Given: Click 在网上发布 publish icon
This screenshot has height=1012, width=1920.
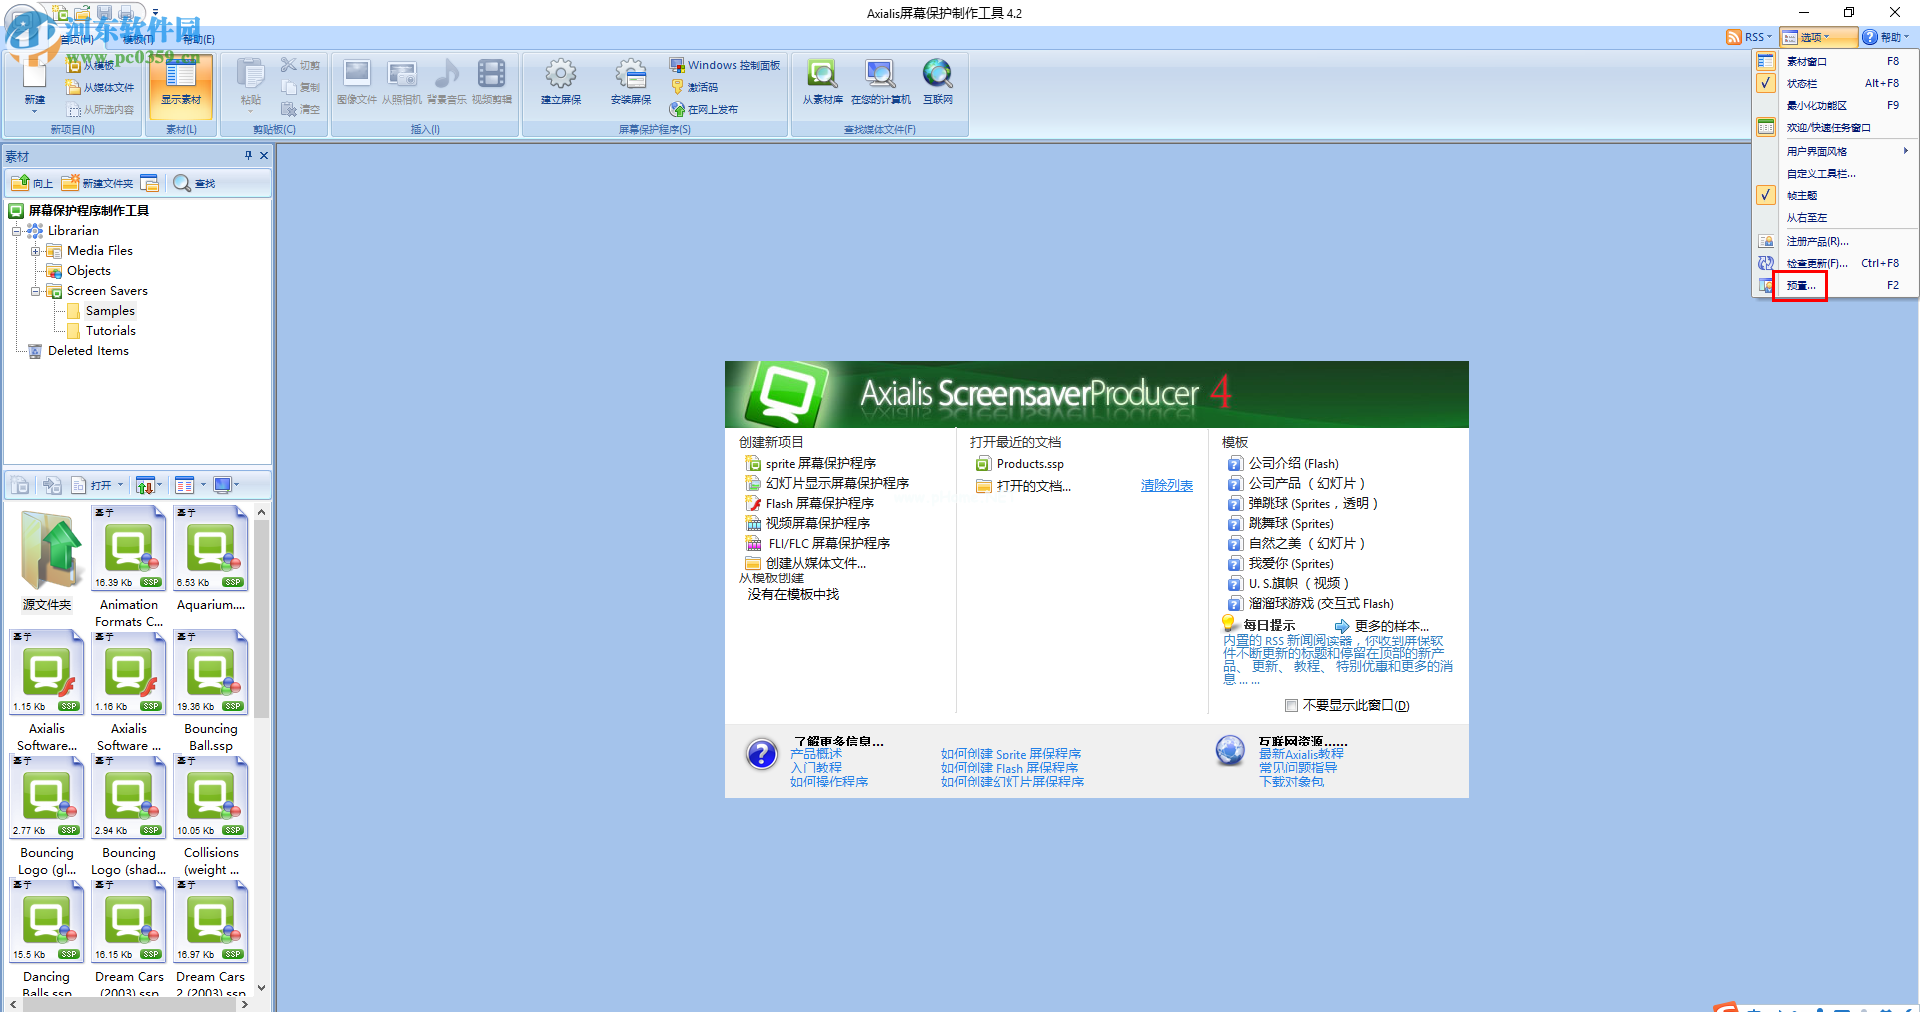Looking at the screenshot, I should coord(677,109).
